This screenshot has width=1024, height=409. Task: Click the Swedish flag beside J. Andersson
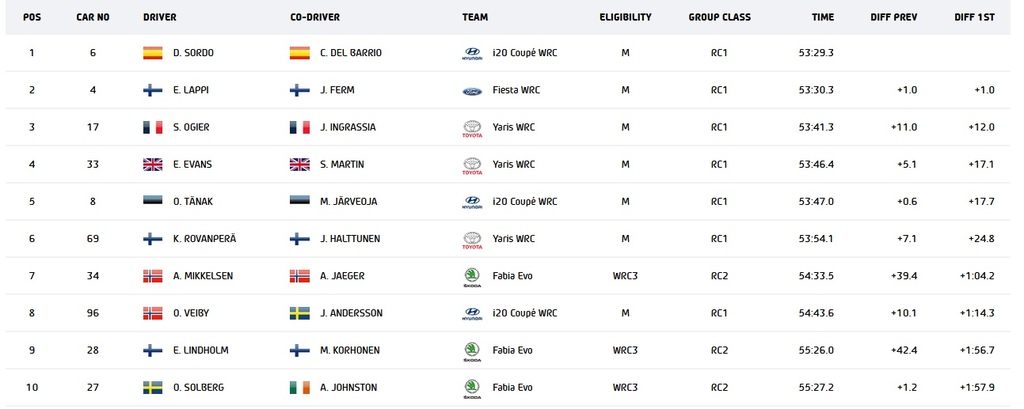coord(300,313)
